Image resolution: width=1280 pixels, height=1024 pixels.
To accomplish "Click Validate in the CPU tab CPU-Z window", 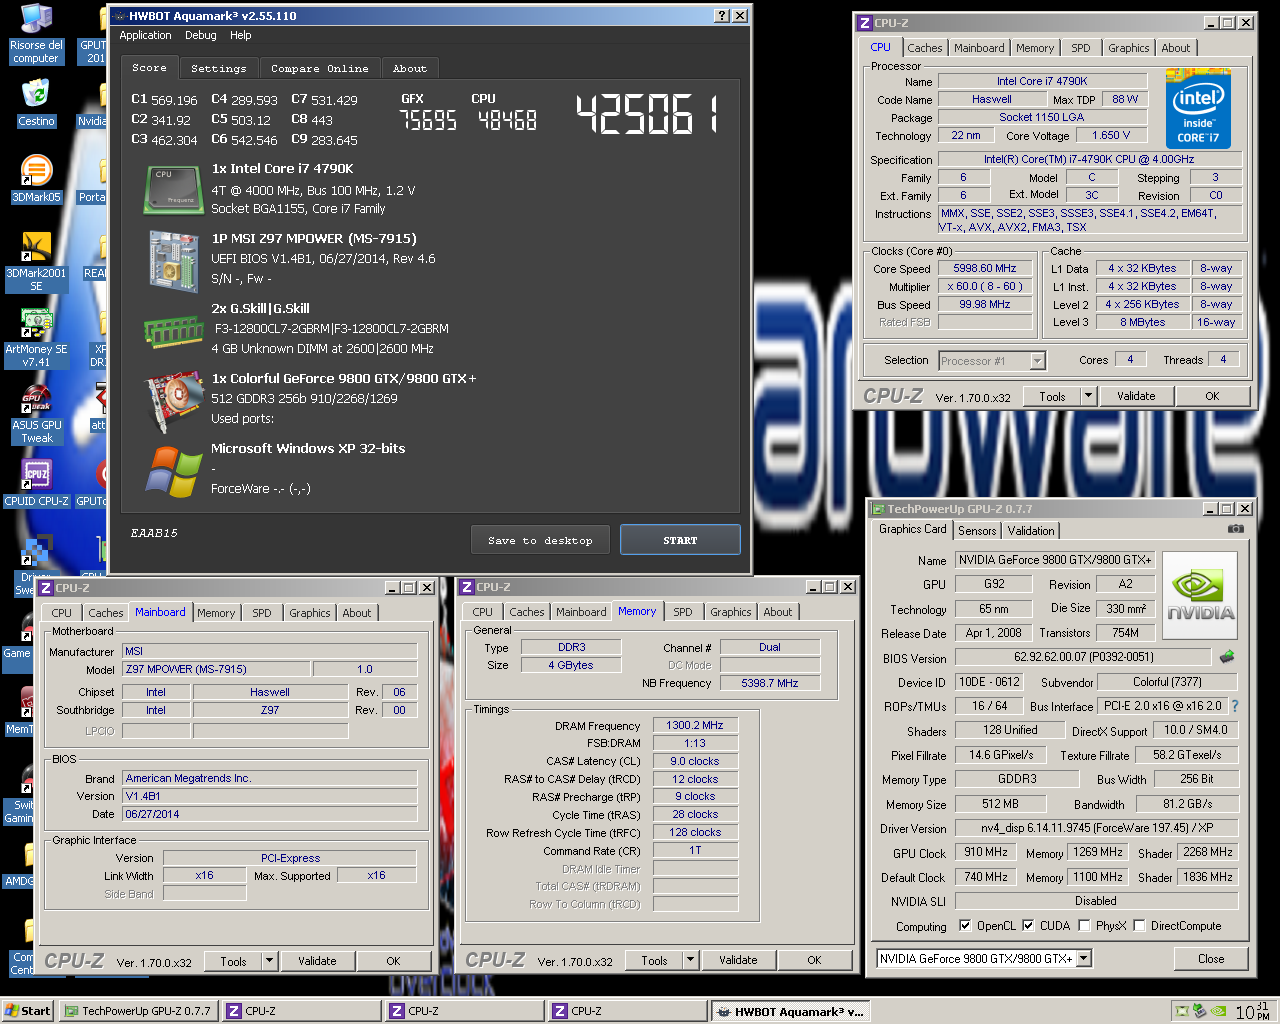I will tap(1136, 396).
